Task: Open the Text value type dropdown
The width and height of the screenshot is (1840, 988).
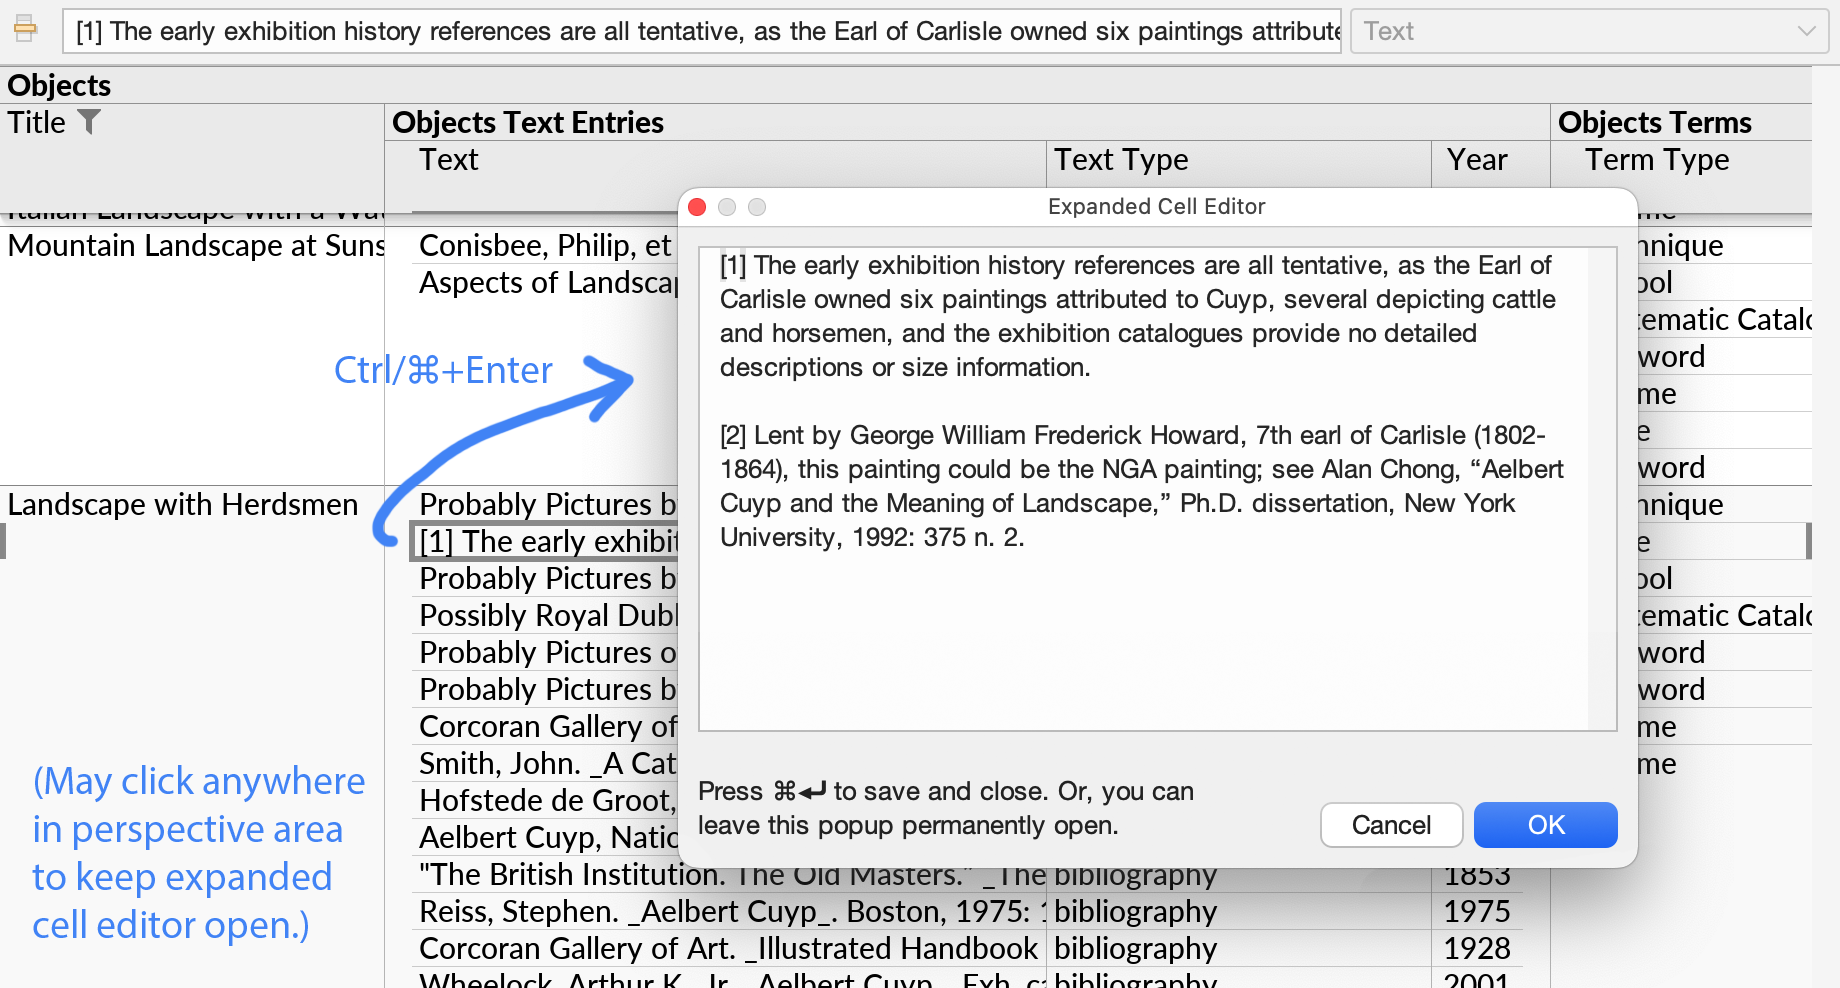Action: (1808, 31)
